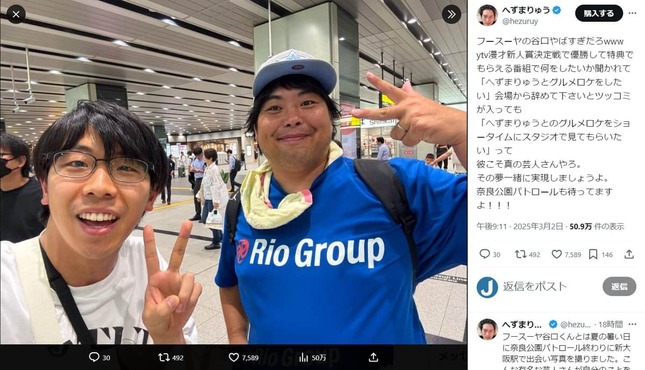Screen dimensions: 645x370
Task: Open three-dot menu on the reply post
Action: coord(632,324)
